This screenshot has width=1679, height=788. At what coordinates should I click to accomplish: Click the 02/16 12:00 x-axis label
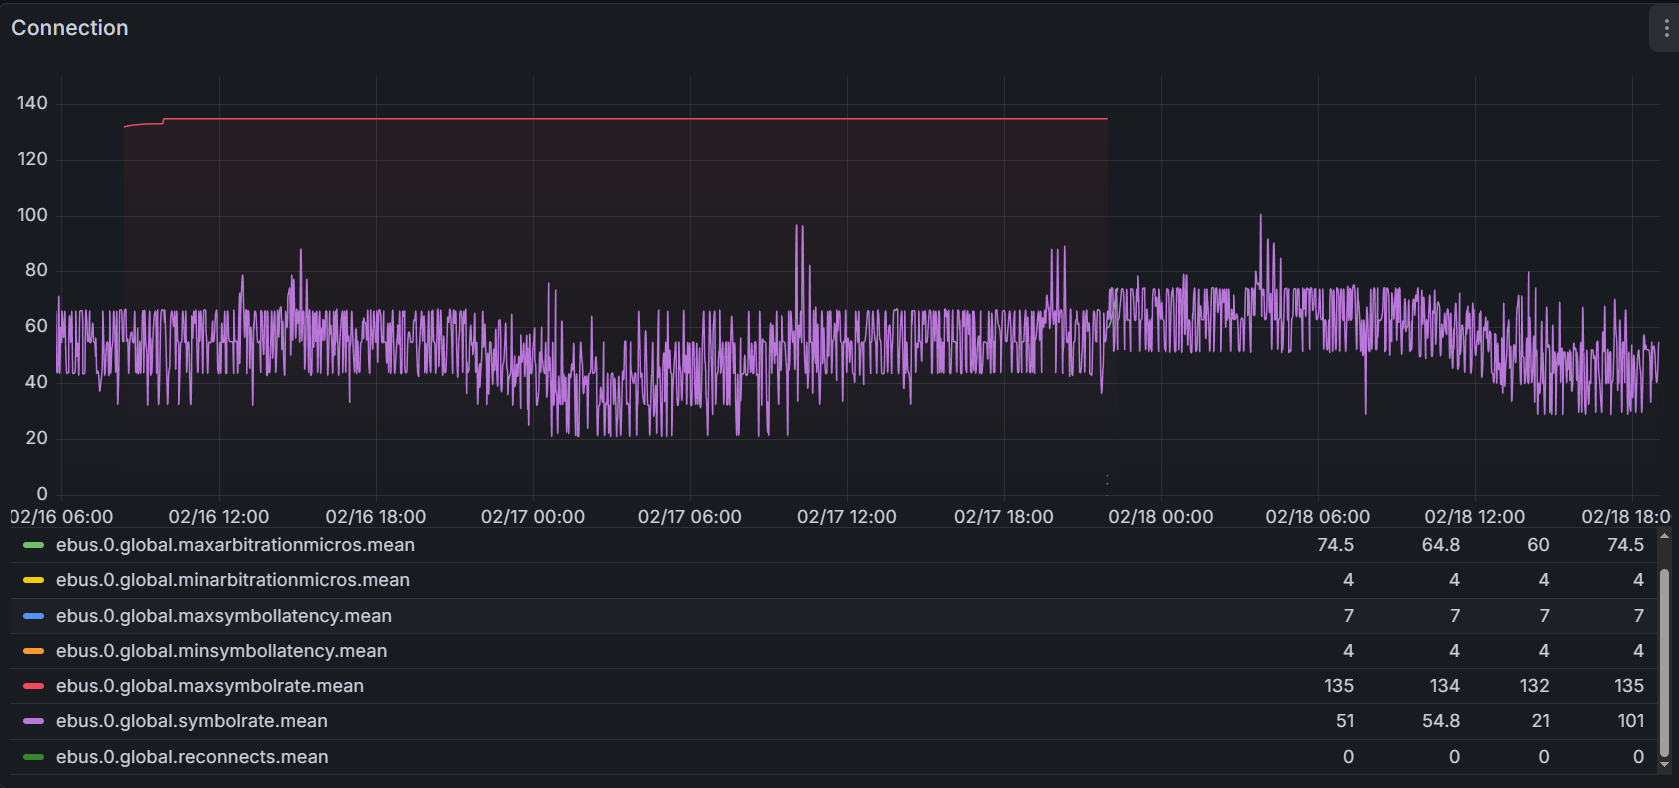219,517
